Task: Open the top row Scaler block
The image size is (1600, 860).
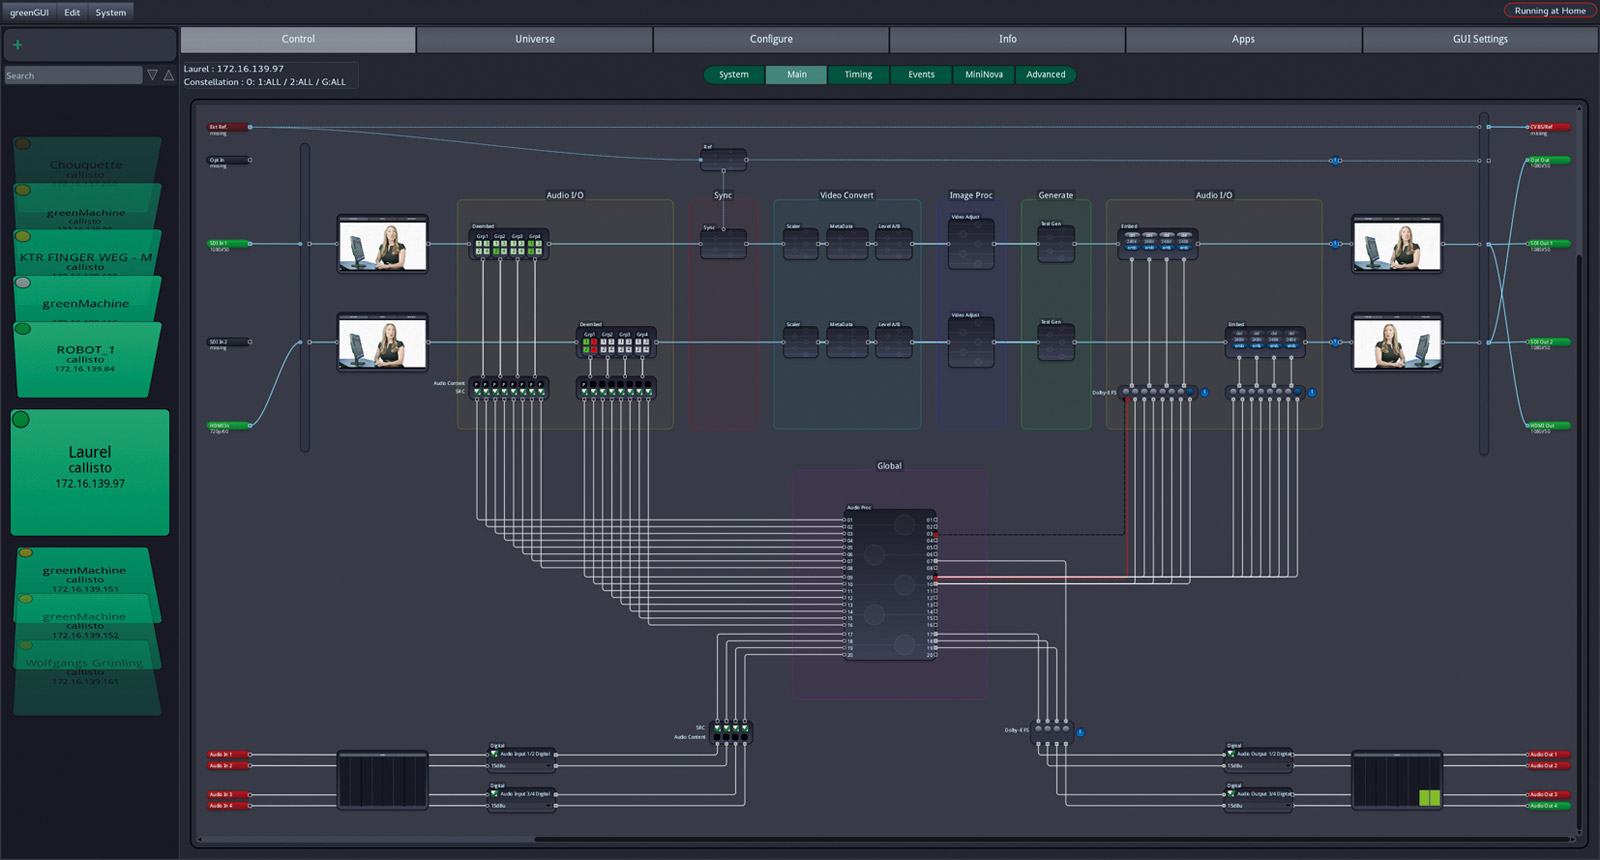Action: (x=800, y=244)
